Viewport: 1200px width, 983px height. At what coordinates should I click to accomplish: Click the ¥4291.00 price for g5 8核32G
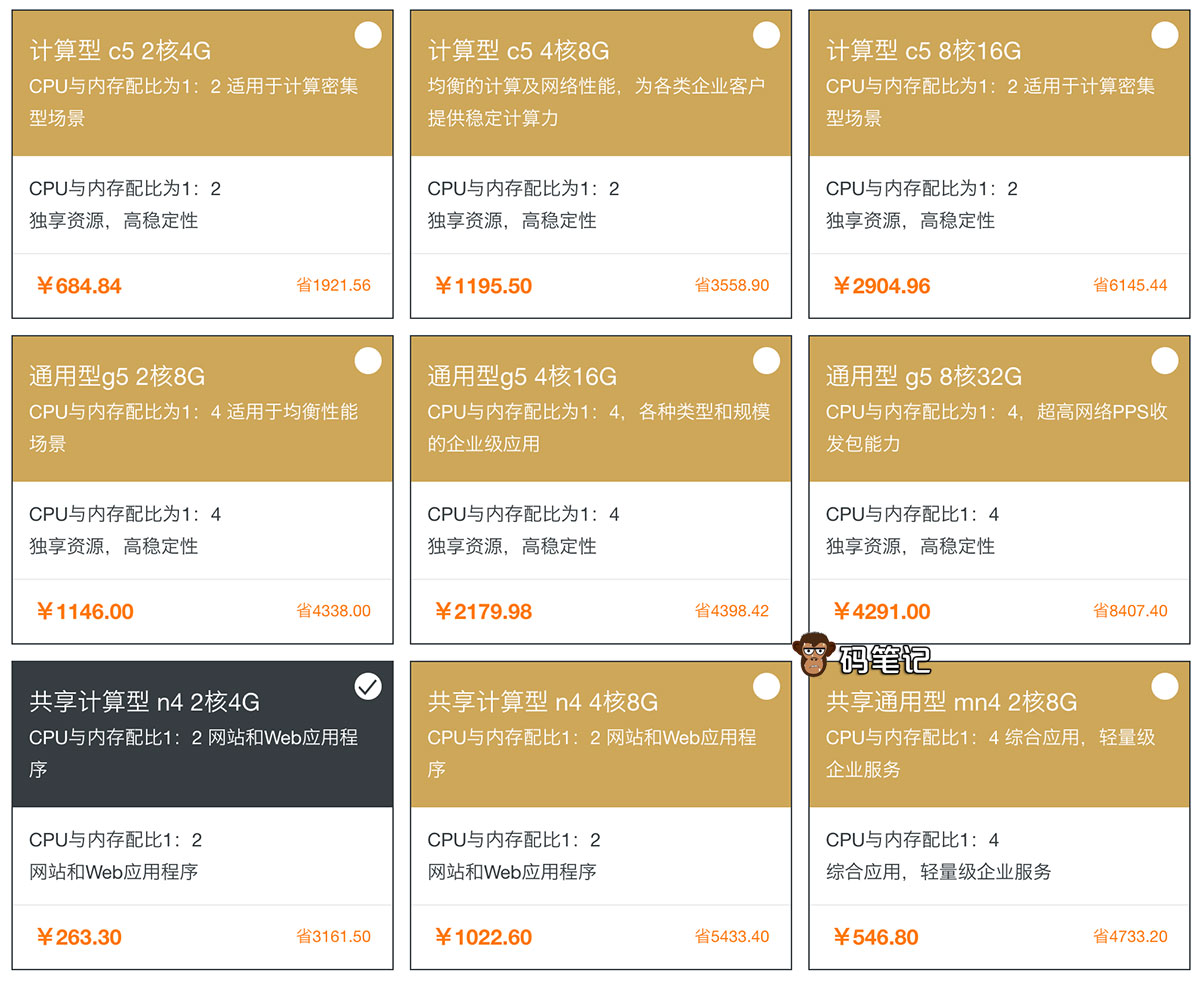point(882,611)
